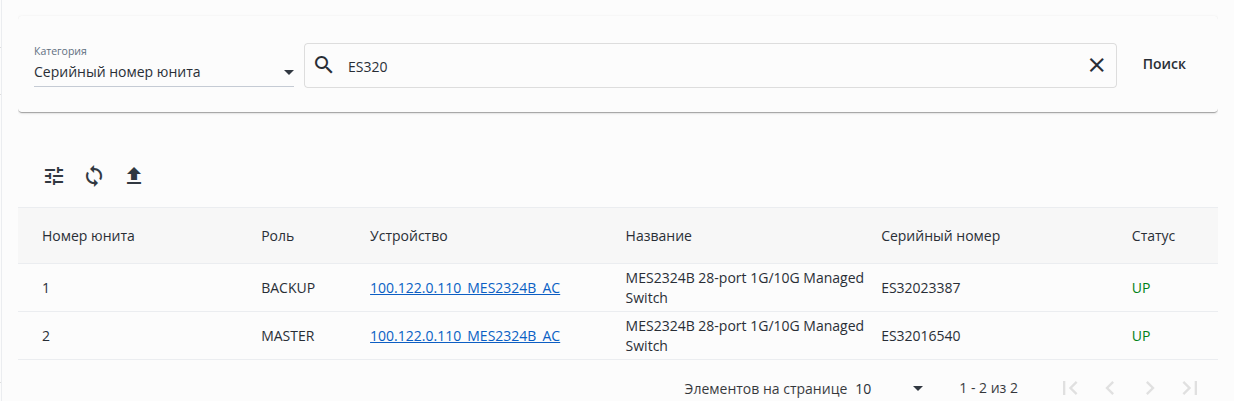The image size is (1234, 401).
Task: Open table column filter settings icon
Action: (x=54, y=176)
